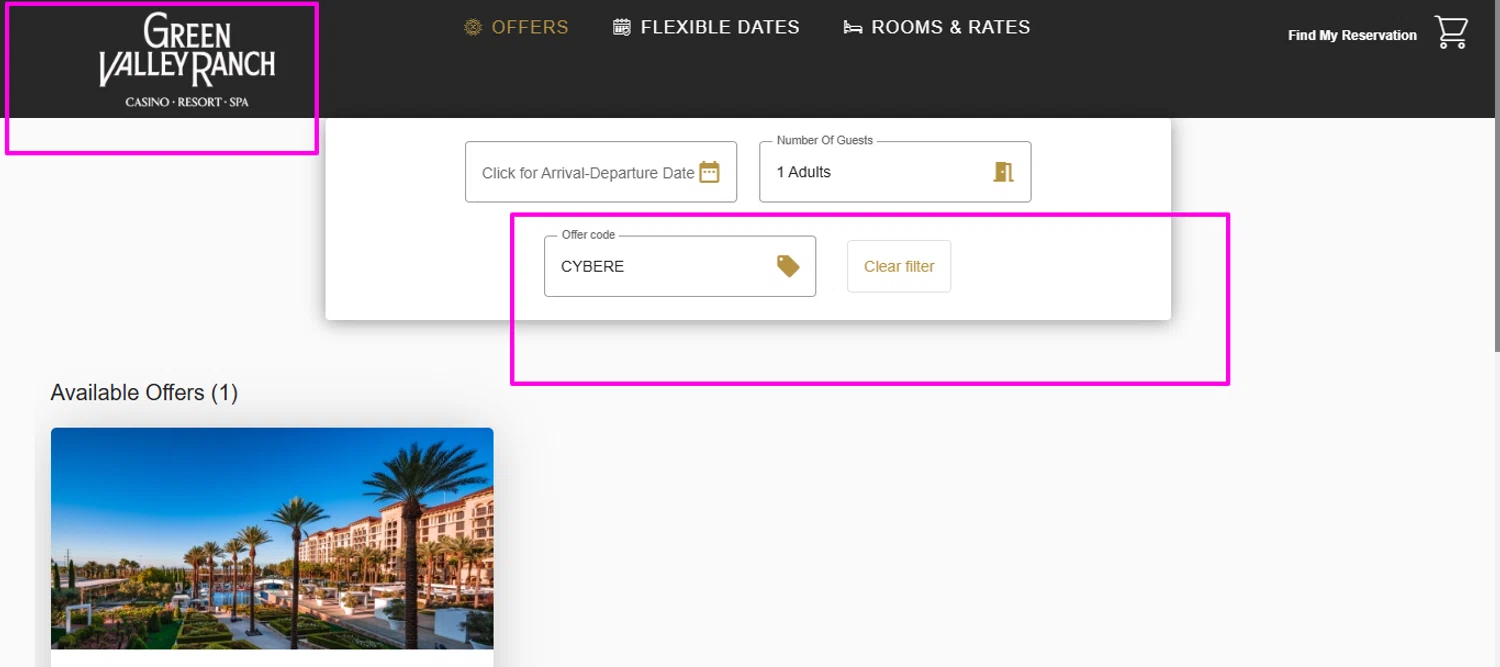Click the calendar icon in the date field
The image size is (1500, 667).
pos(709,172)
